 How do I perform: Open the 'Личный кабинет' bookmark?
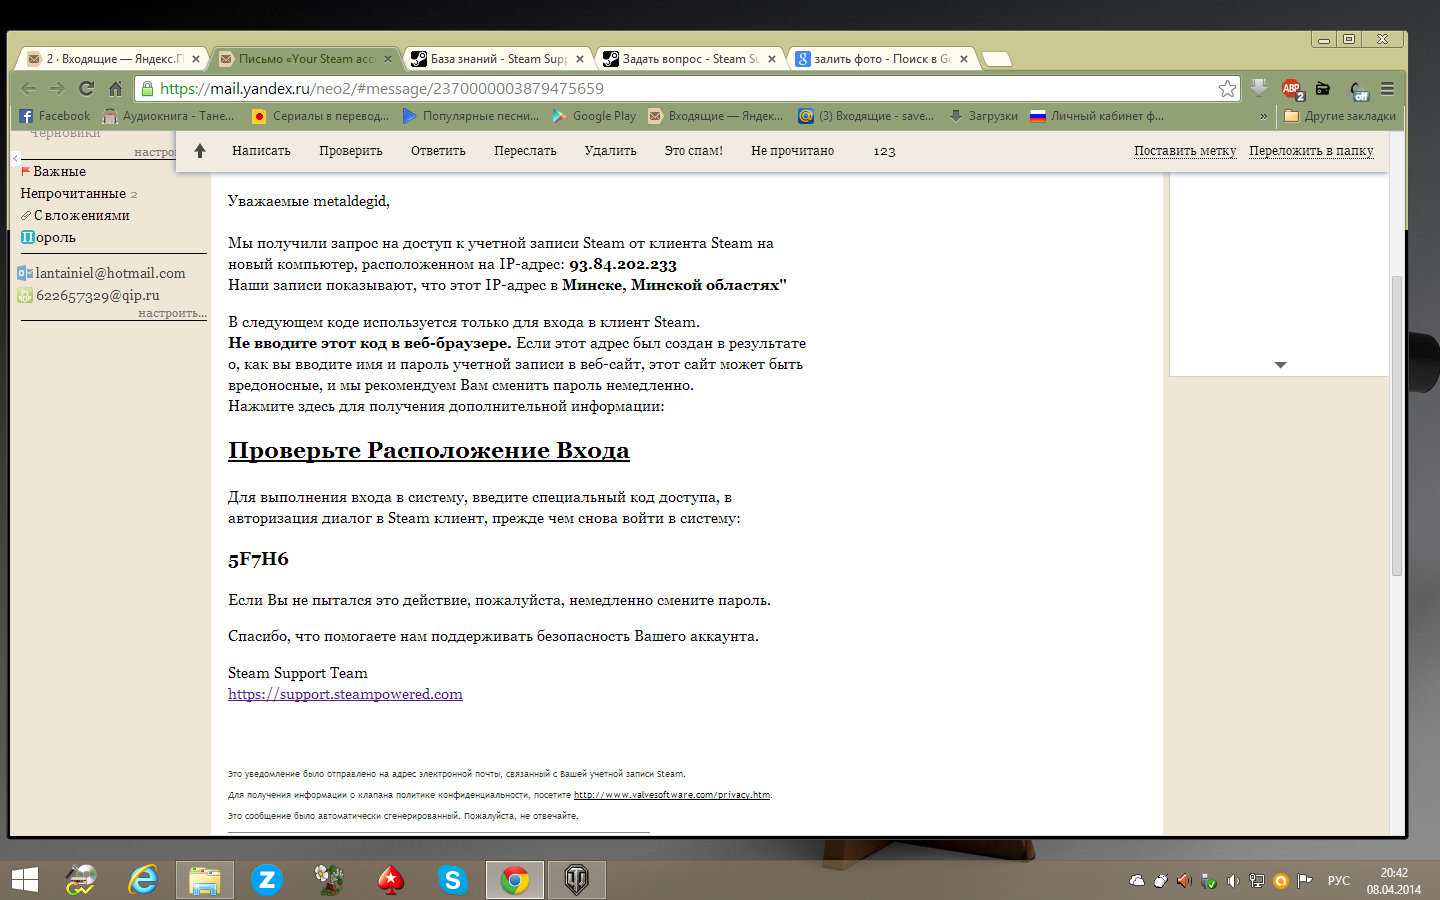click(x=1097, y=116)
